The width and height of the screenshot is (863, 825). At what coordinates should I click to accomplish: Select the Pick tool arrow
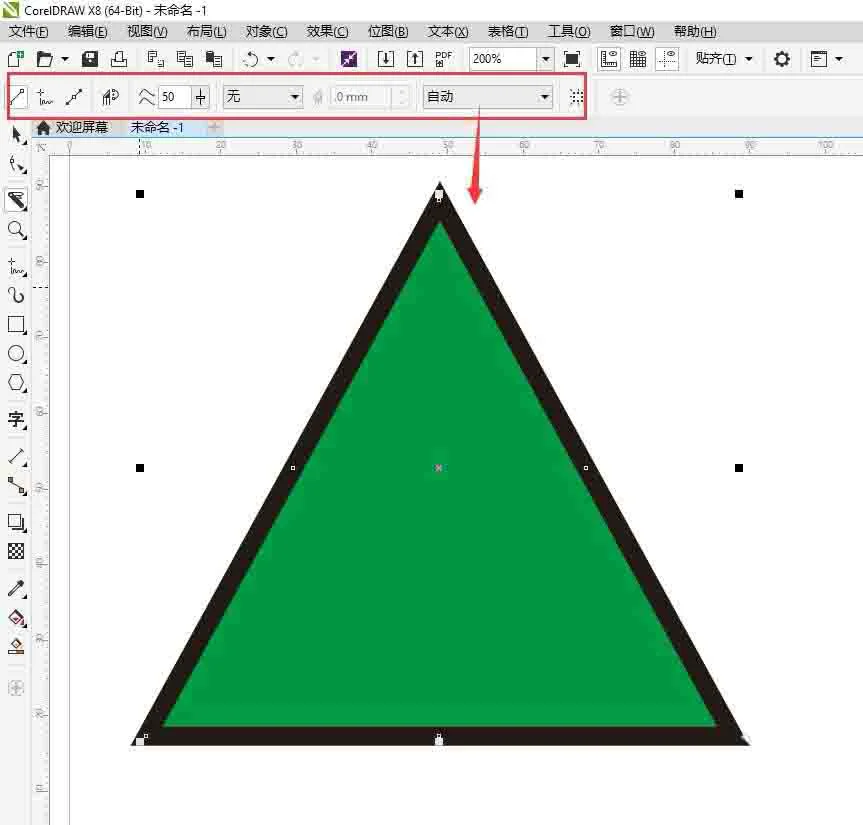[x=17, y=135]
